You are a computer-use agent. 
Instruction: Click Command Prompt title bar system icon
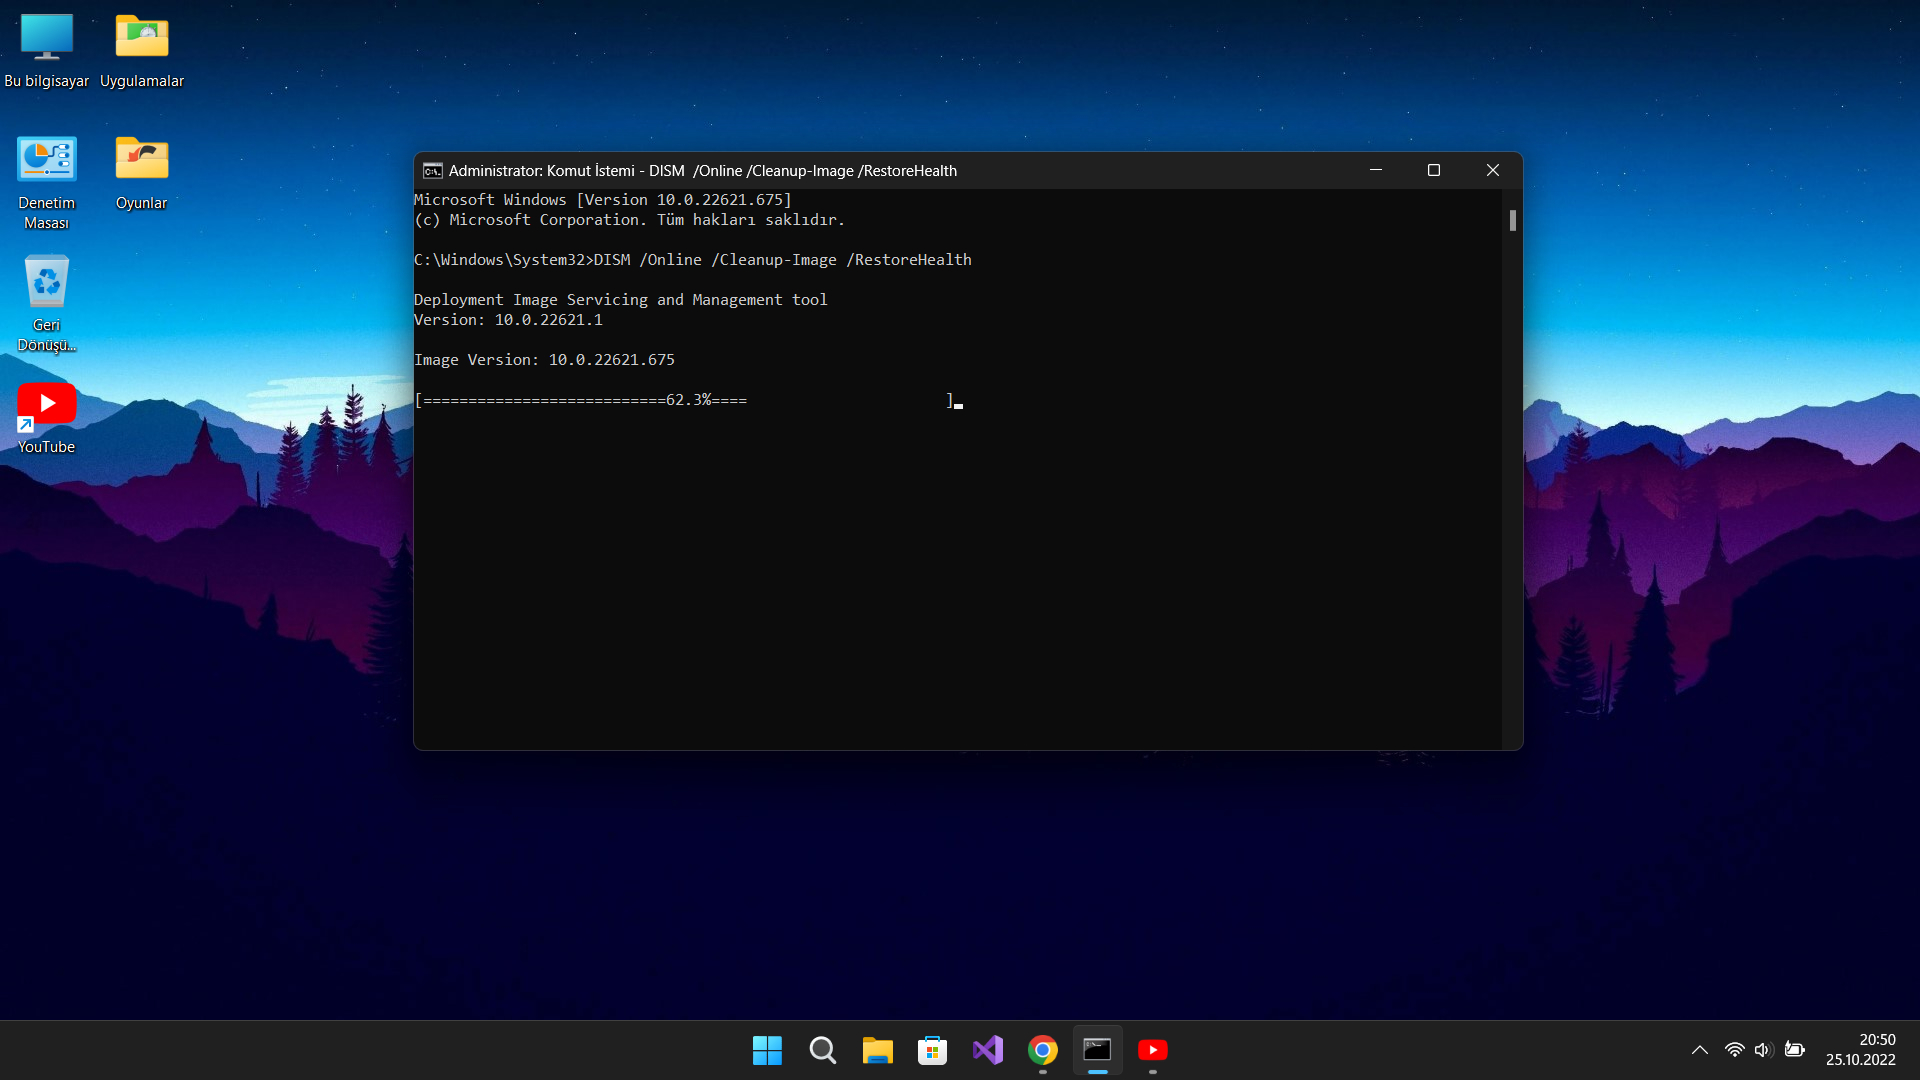pos(432,171)
